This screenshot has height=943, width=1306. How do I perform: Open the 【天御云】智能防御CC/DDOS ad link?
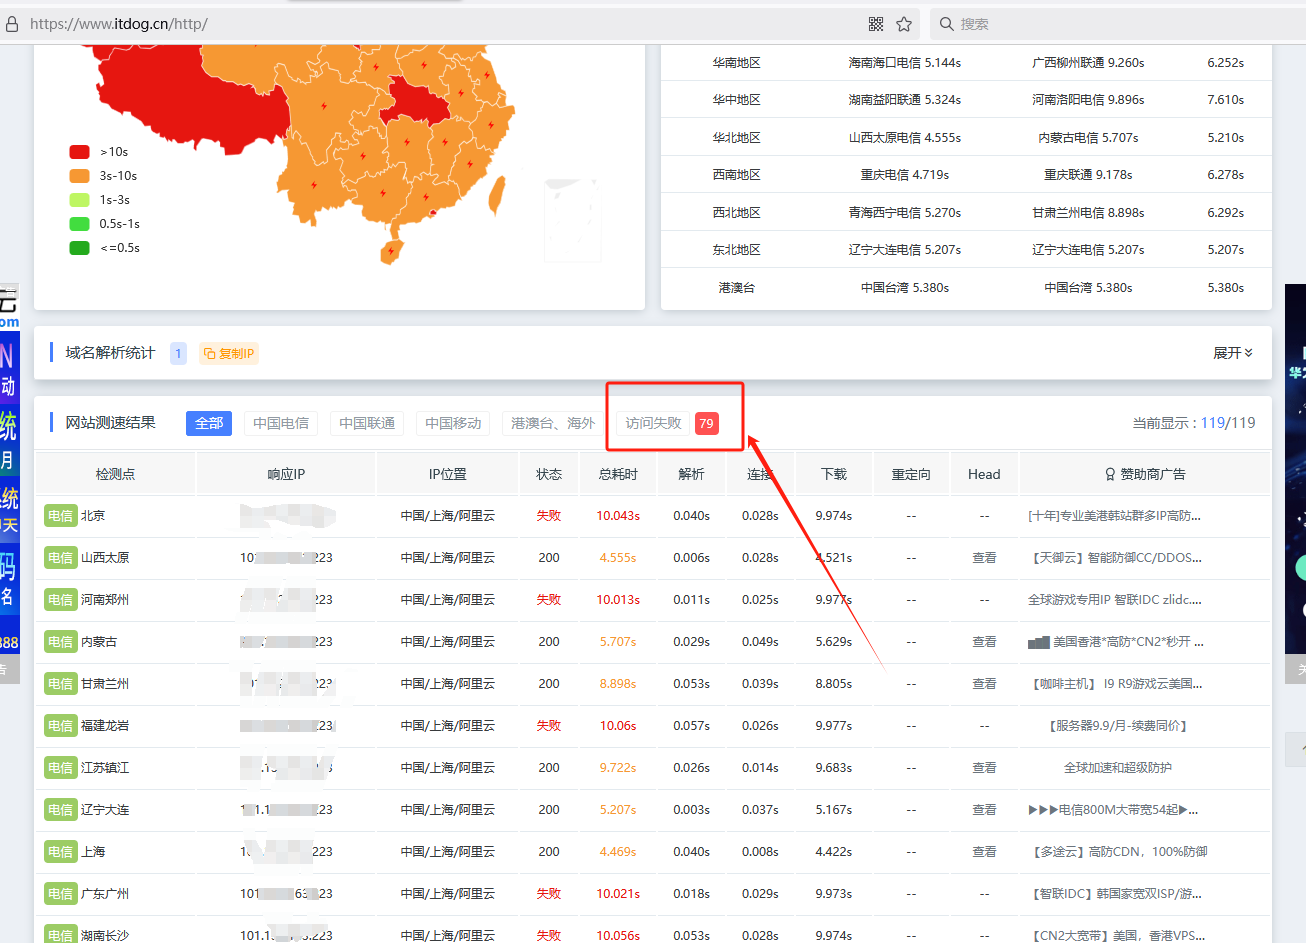pyautogui.click(x=1117, y=558)
